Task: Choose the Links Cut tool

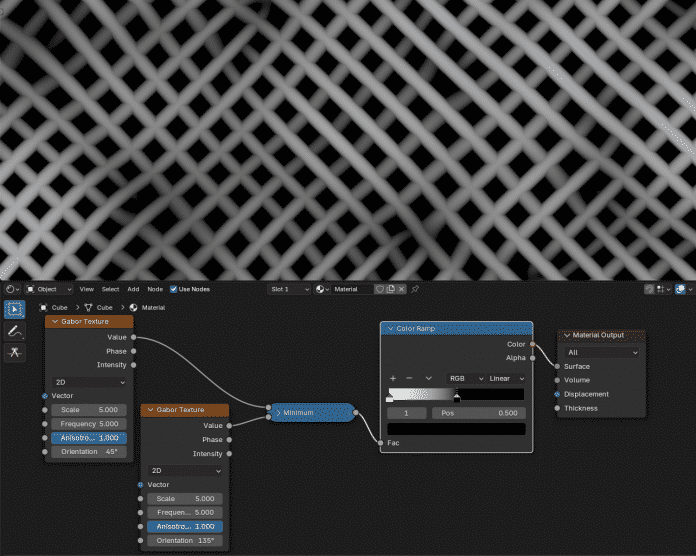Action: pyautogui.click(x=15, y=353)
